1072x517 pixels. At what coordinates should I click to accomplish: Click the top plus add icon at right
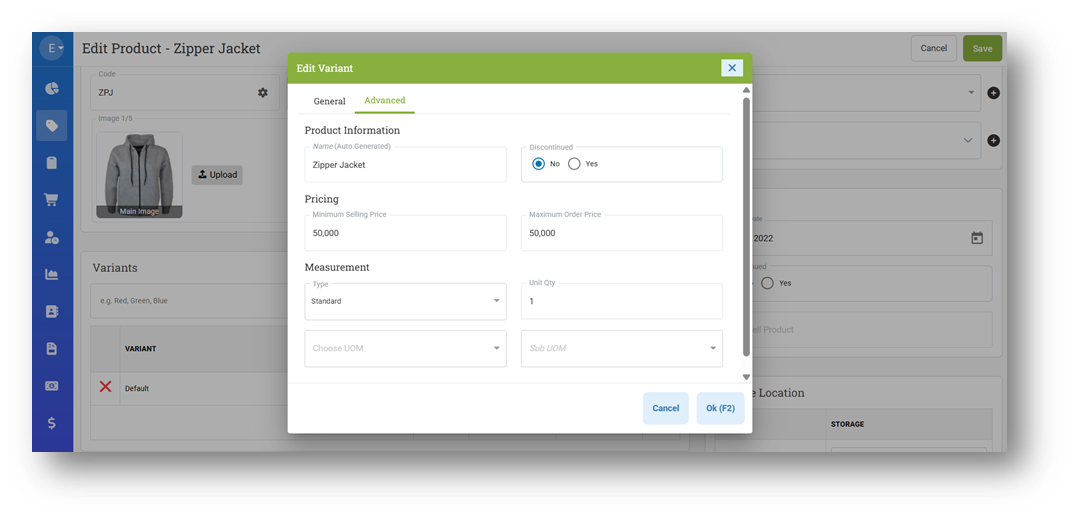point(993,93)
